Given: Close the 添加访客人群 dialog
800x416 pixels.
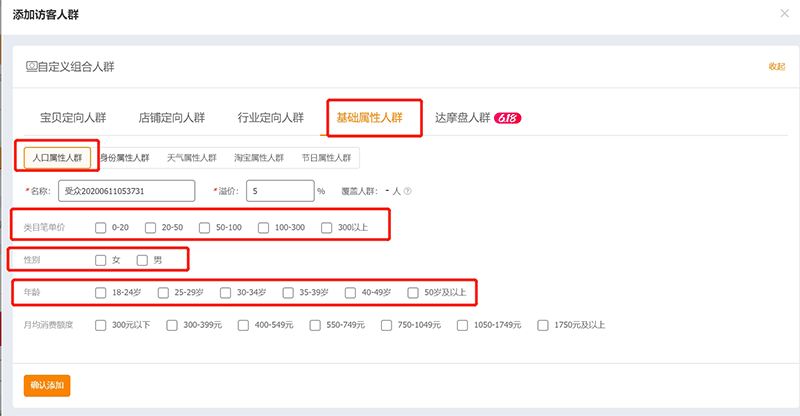Looking at the screenshot, I should 783,13.
